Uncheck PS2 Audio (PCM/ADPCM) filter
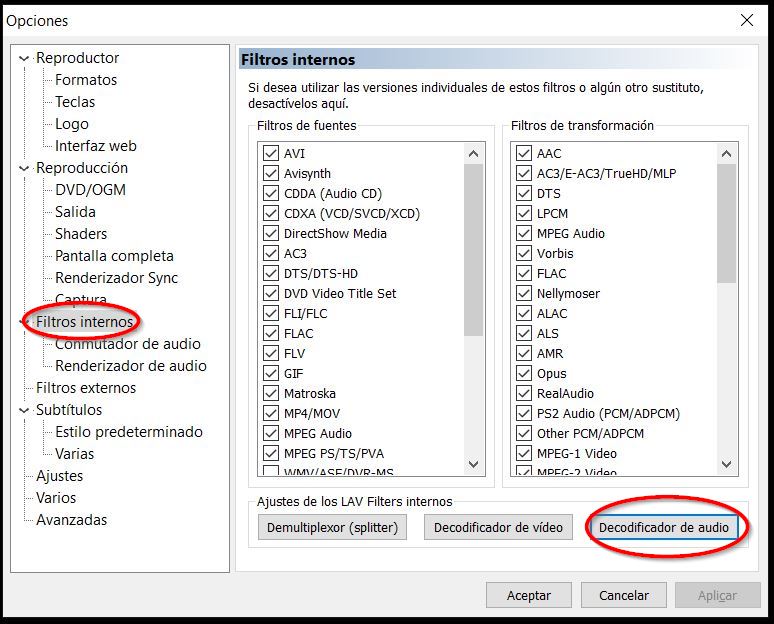 tap(524, 413)
